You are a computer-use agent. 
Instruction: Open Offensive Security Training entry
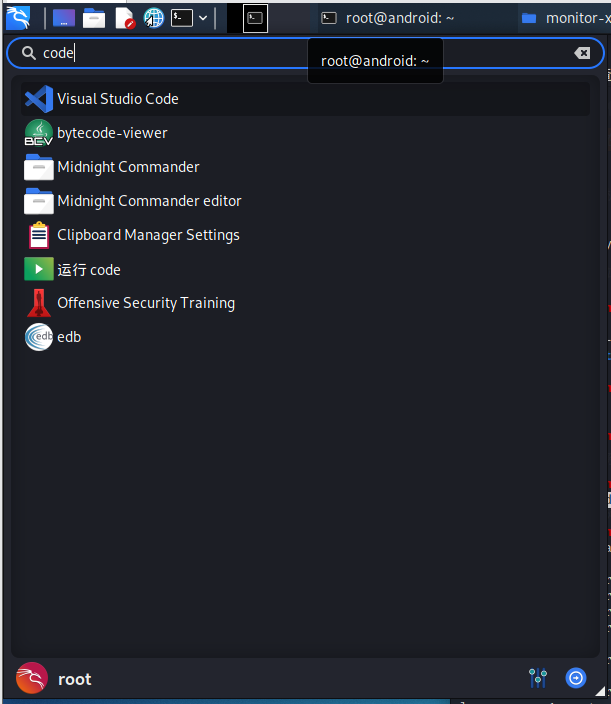pos(305,303)
